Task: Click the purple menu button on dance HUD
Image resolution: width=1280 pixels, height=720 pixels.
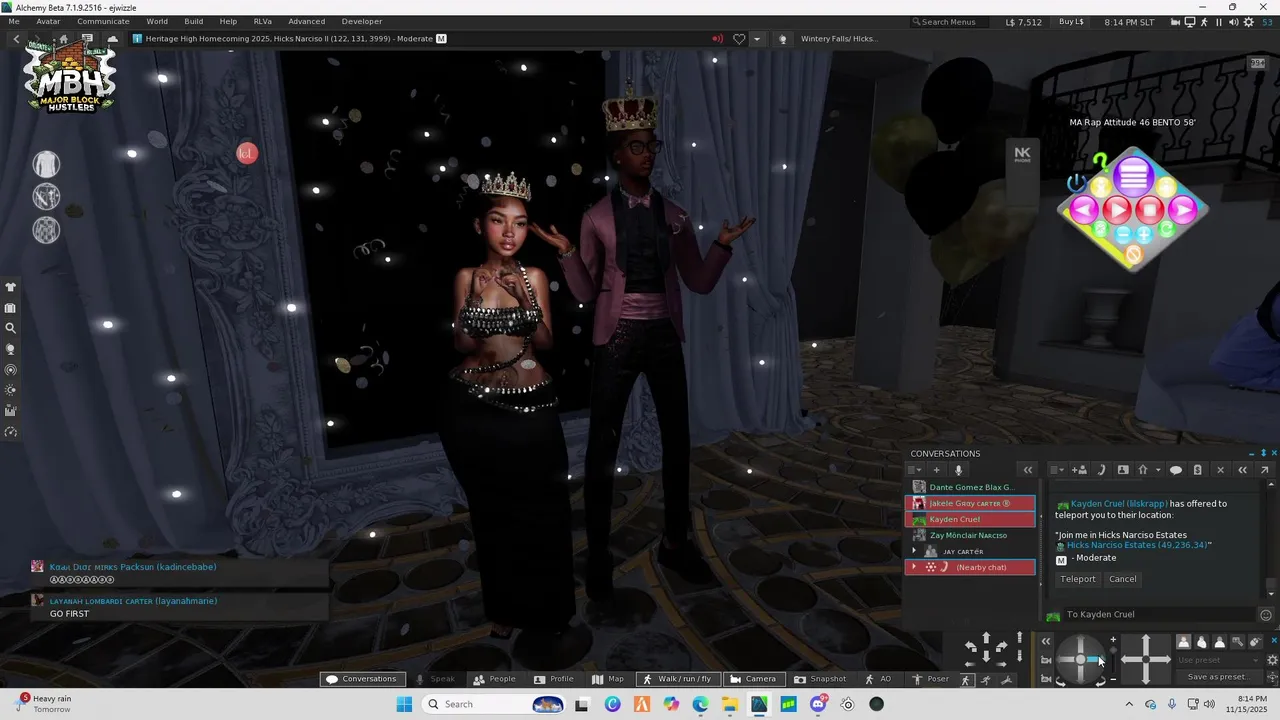Action: point(1133,177)
